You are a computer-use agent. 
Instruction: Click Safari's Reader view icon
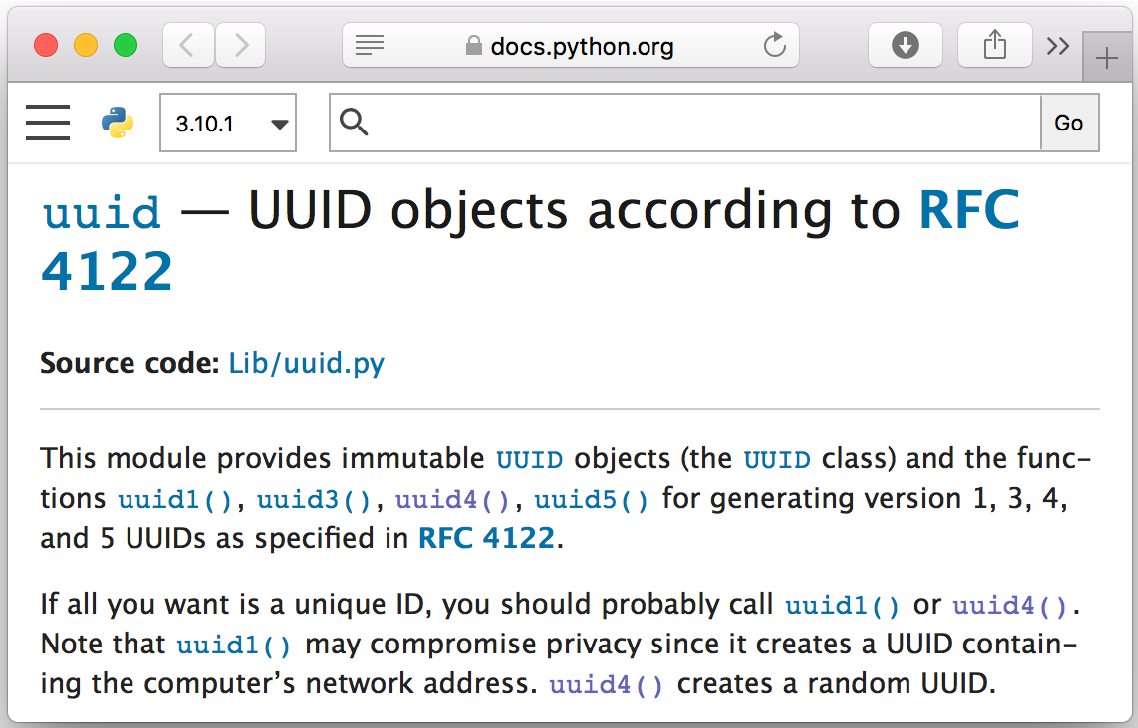(370, 45)
